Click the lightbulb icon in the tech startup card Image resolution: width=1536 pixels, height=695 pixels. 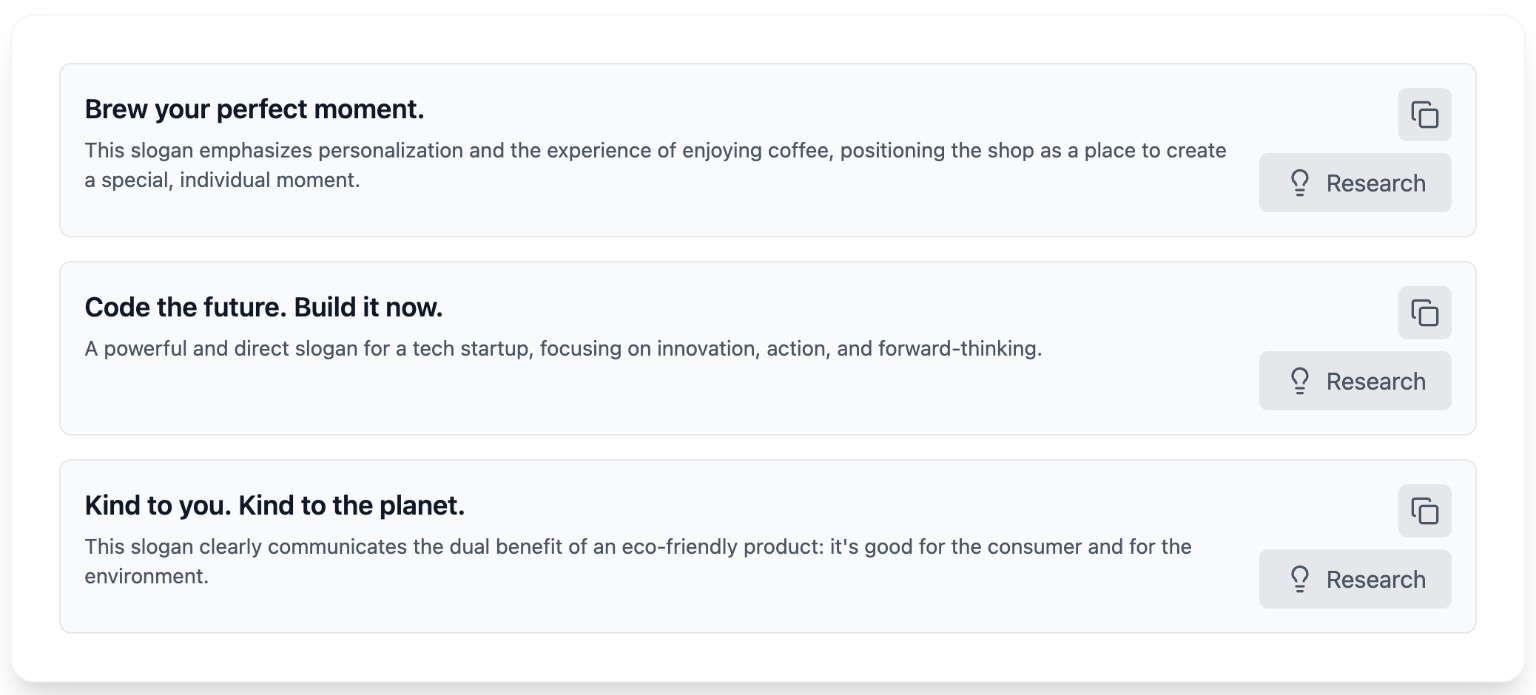(x=1300, y=381)
